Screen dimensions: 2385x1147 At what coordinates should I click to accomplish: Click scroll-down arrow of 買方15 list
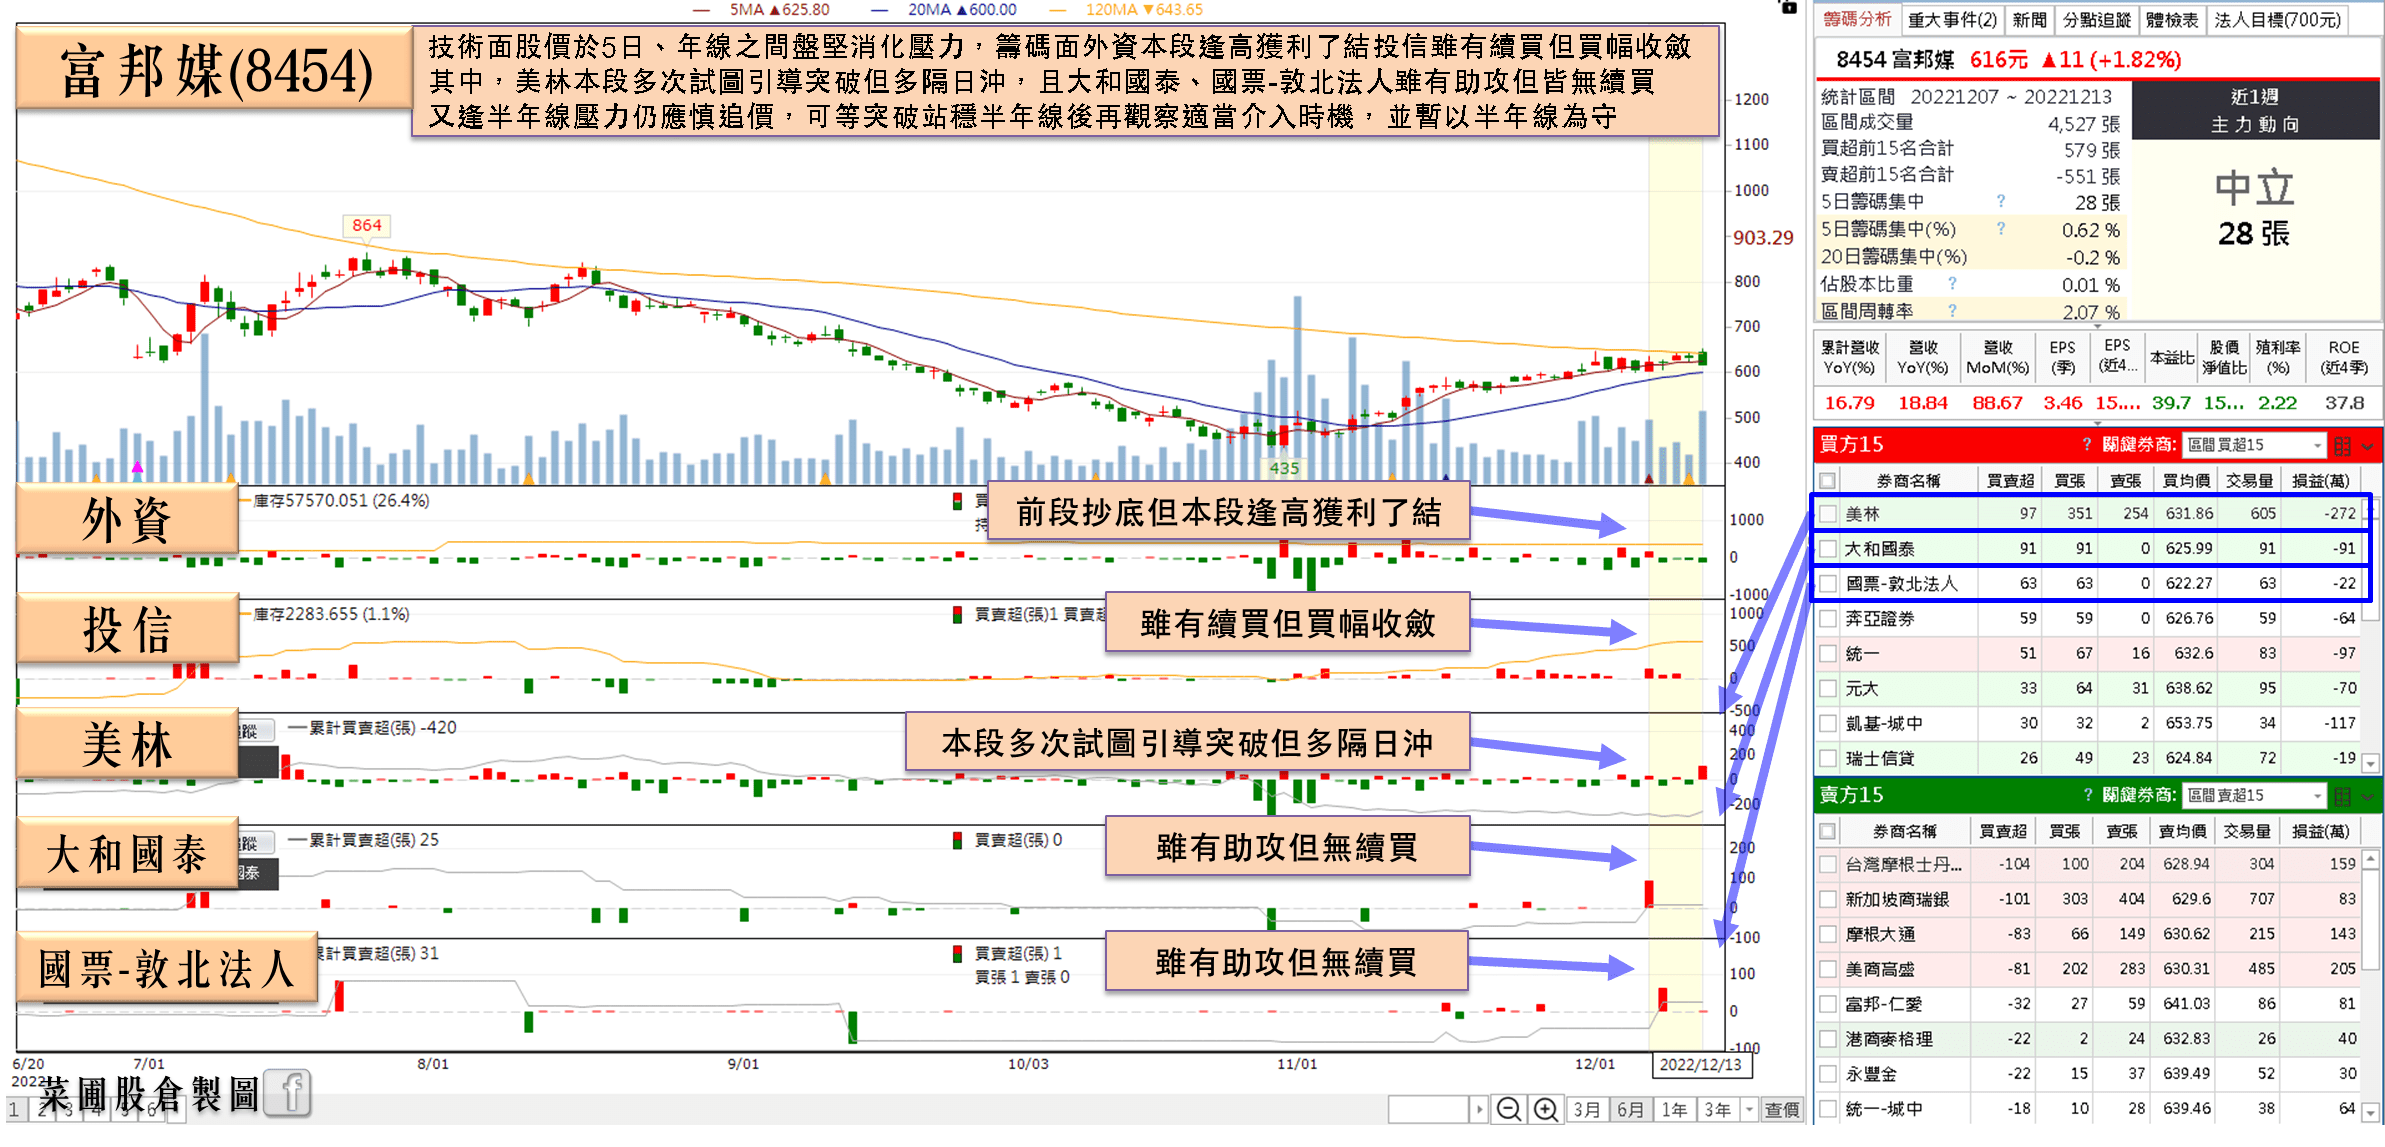click(x=2370, y=763)
